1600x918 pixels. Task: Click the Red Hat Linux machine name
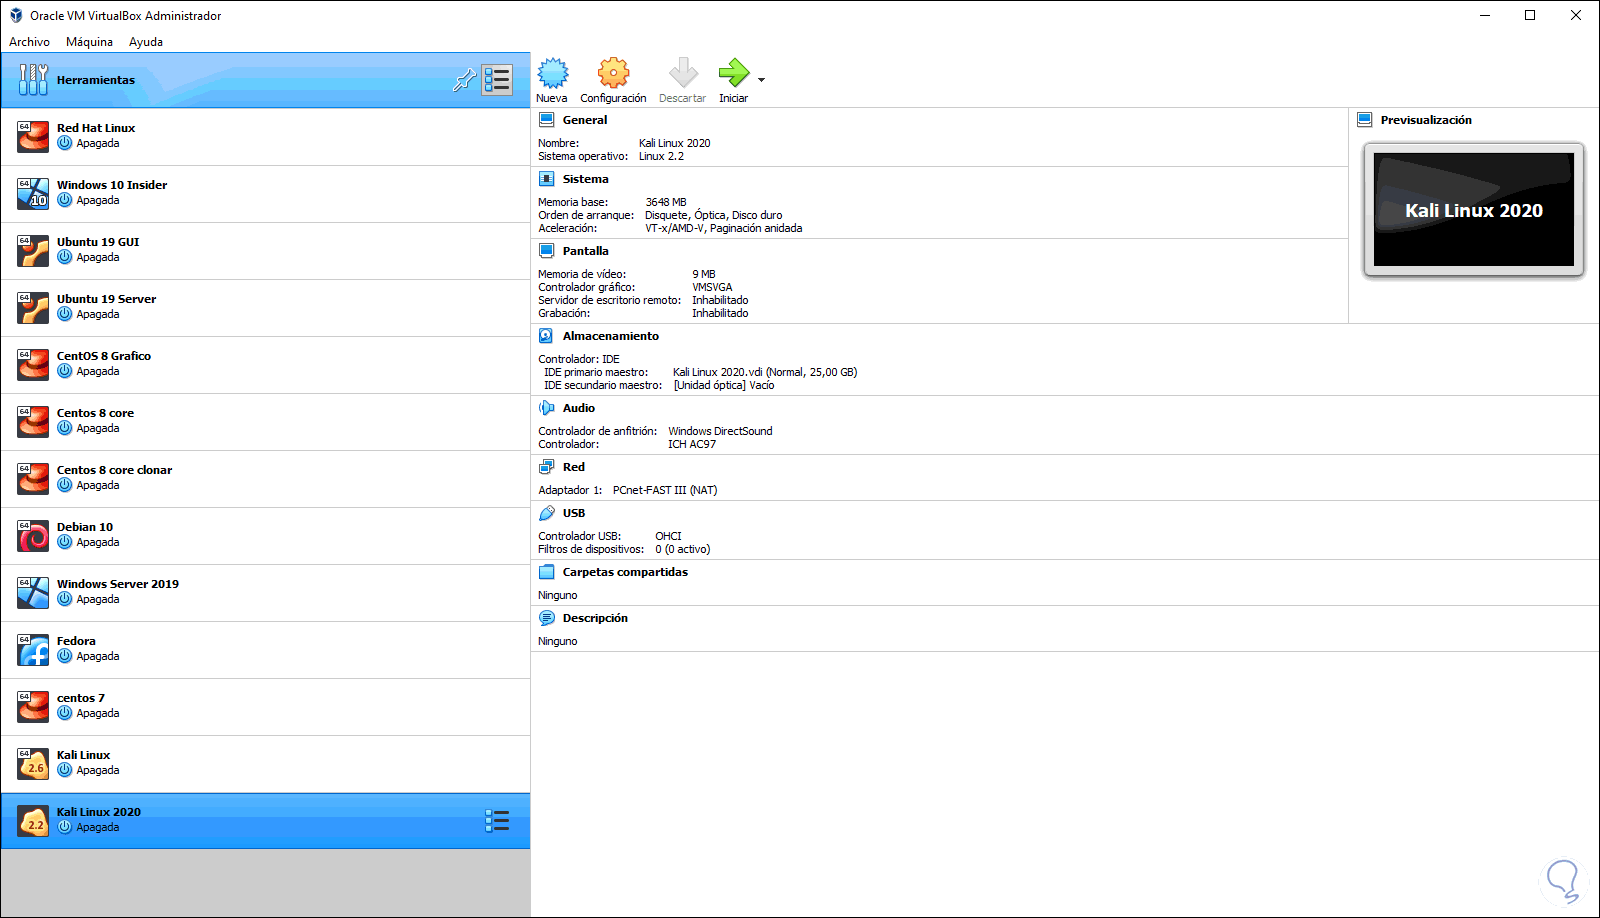pyautogui.click(x=96, y=128)
